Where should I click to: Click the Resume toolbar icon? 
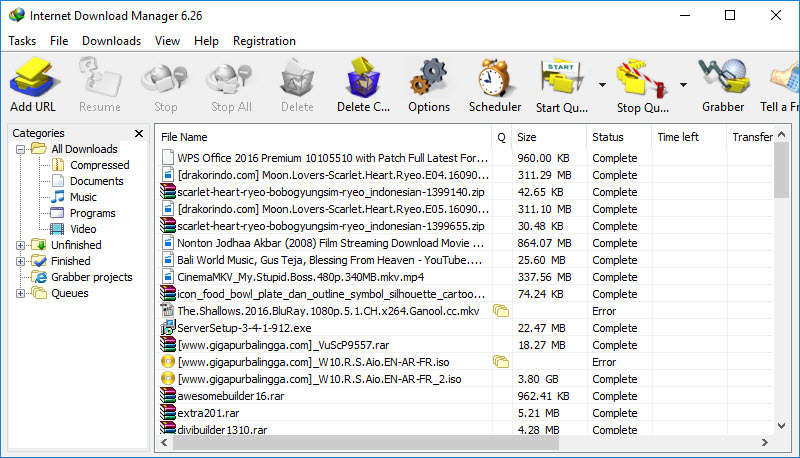(x=100, y=78)
